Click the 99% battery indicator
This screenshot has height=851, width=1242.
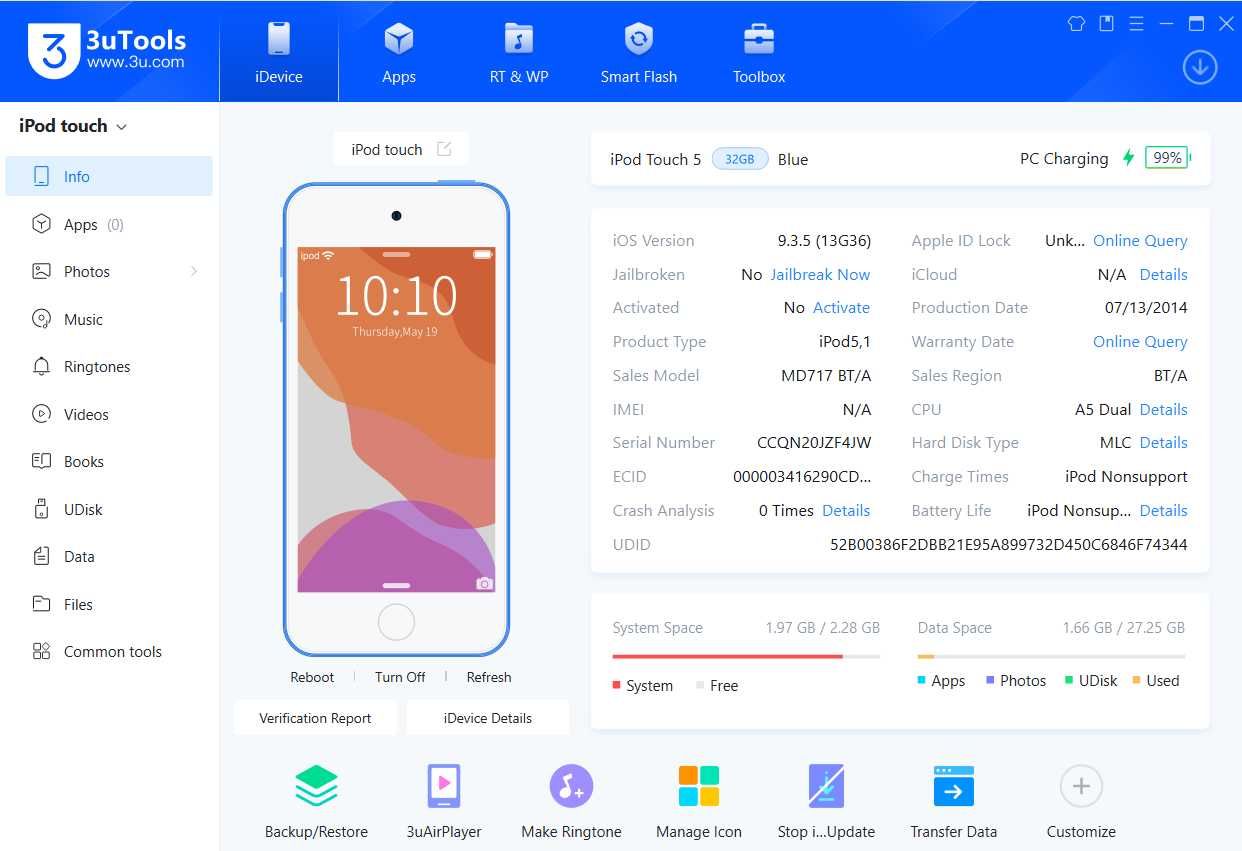coord(1167,158)
